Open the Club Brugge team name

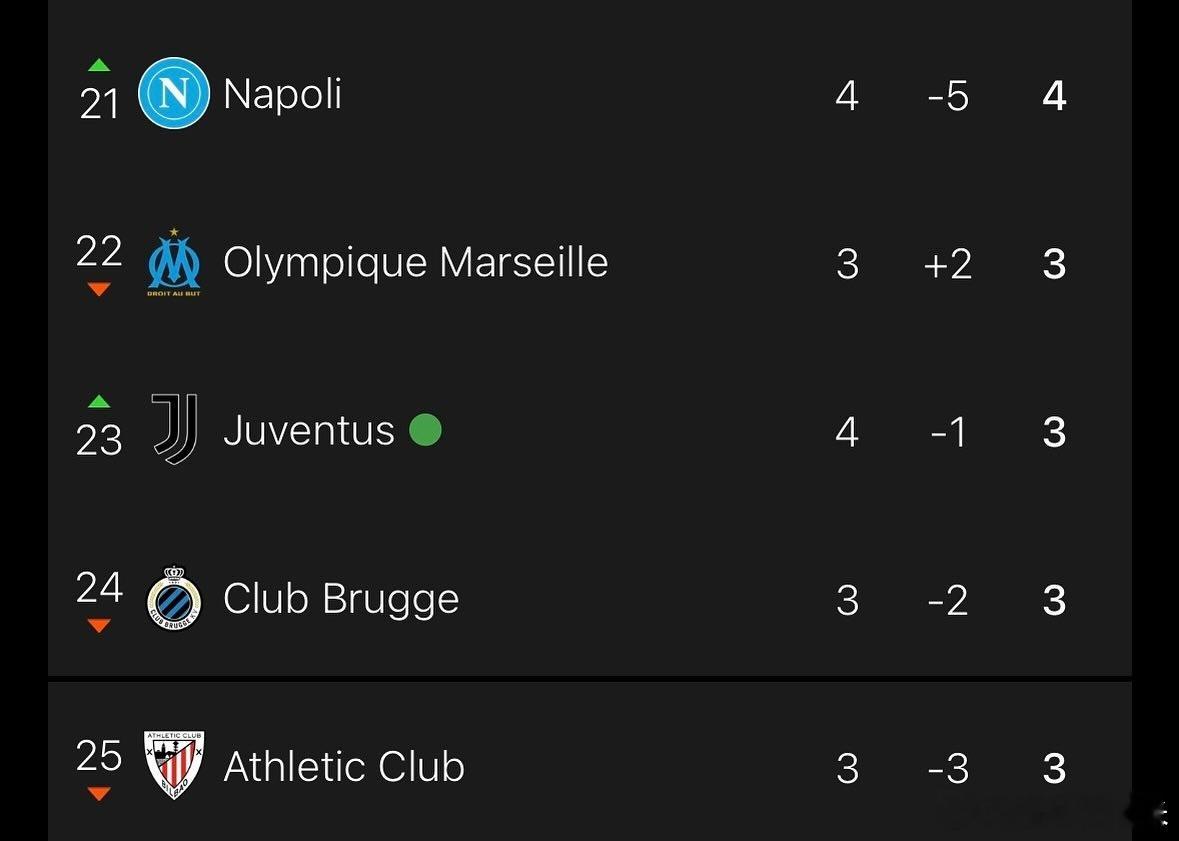click(341, 600)
